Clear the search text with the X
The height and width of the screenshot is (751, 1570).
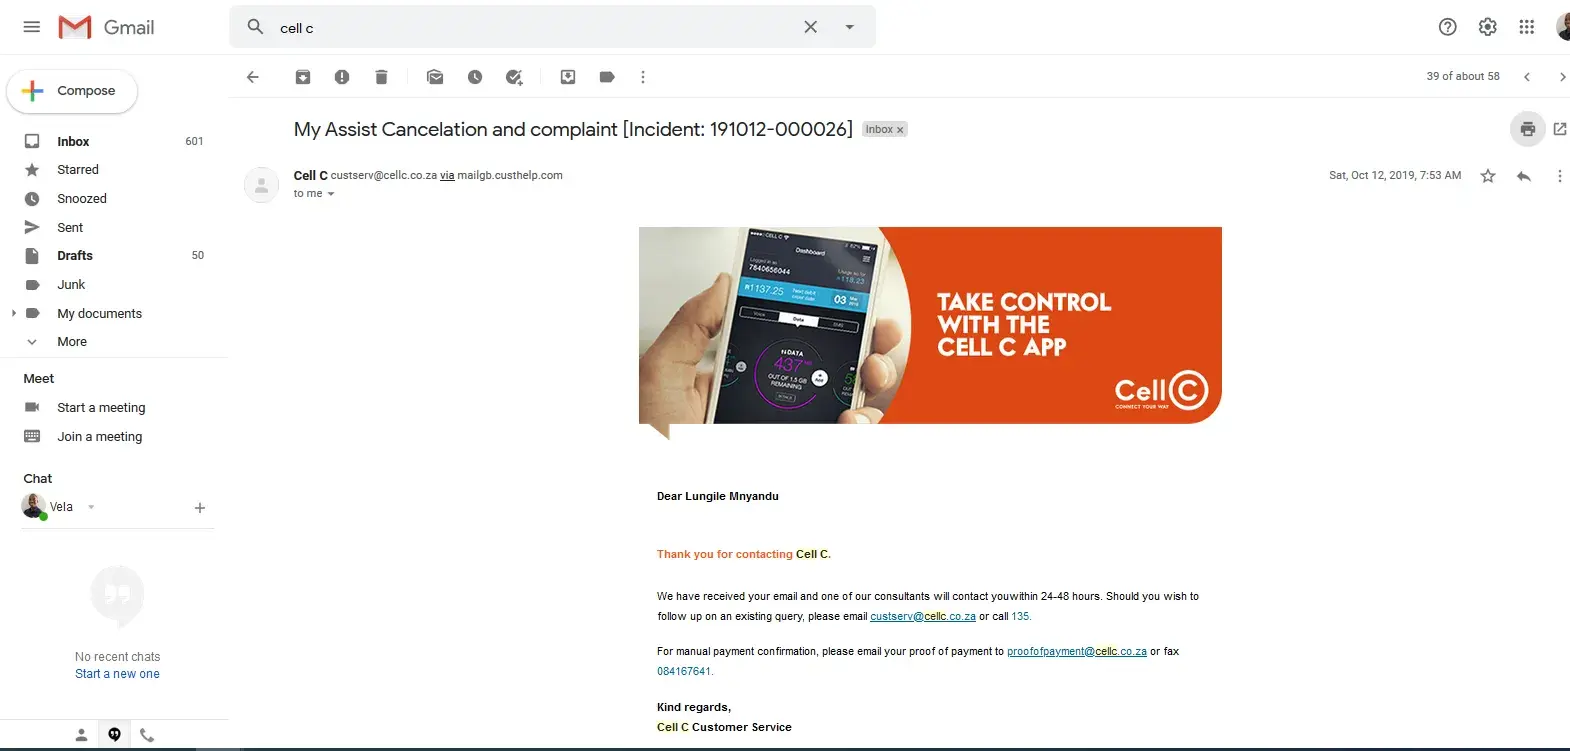810,27
